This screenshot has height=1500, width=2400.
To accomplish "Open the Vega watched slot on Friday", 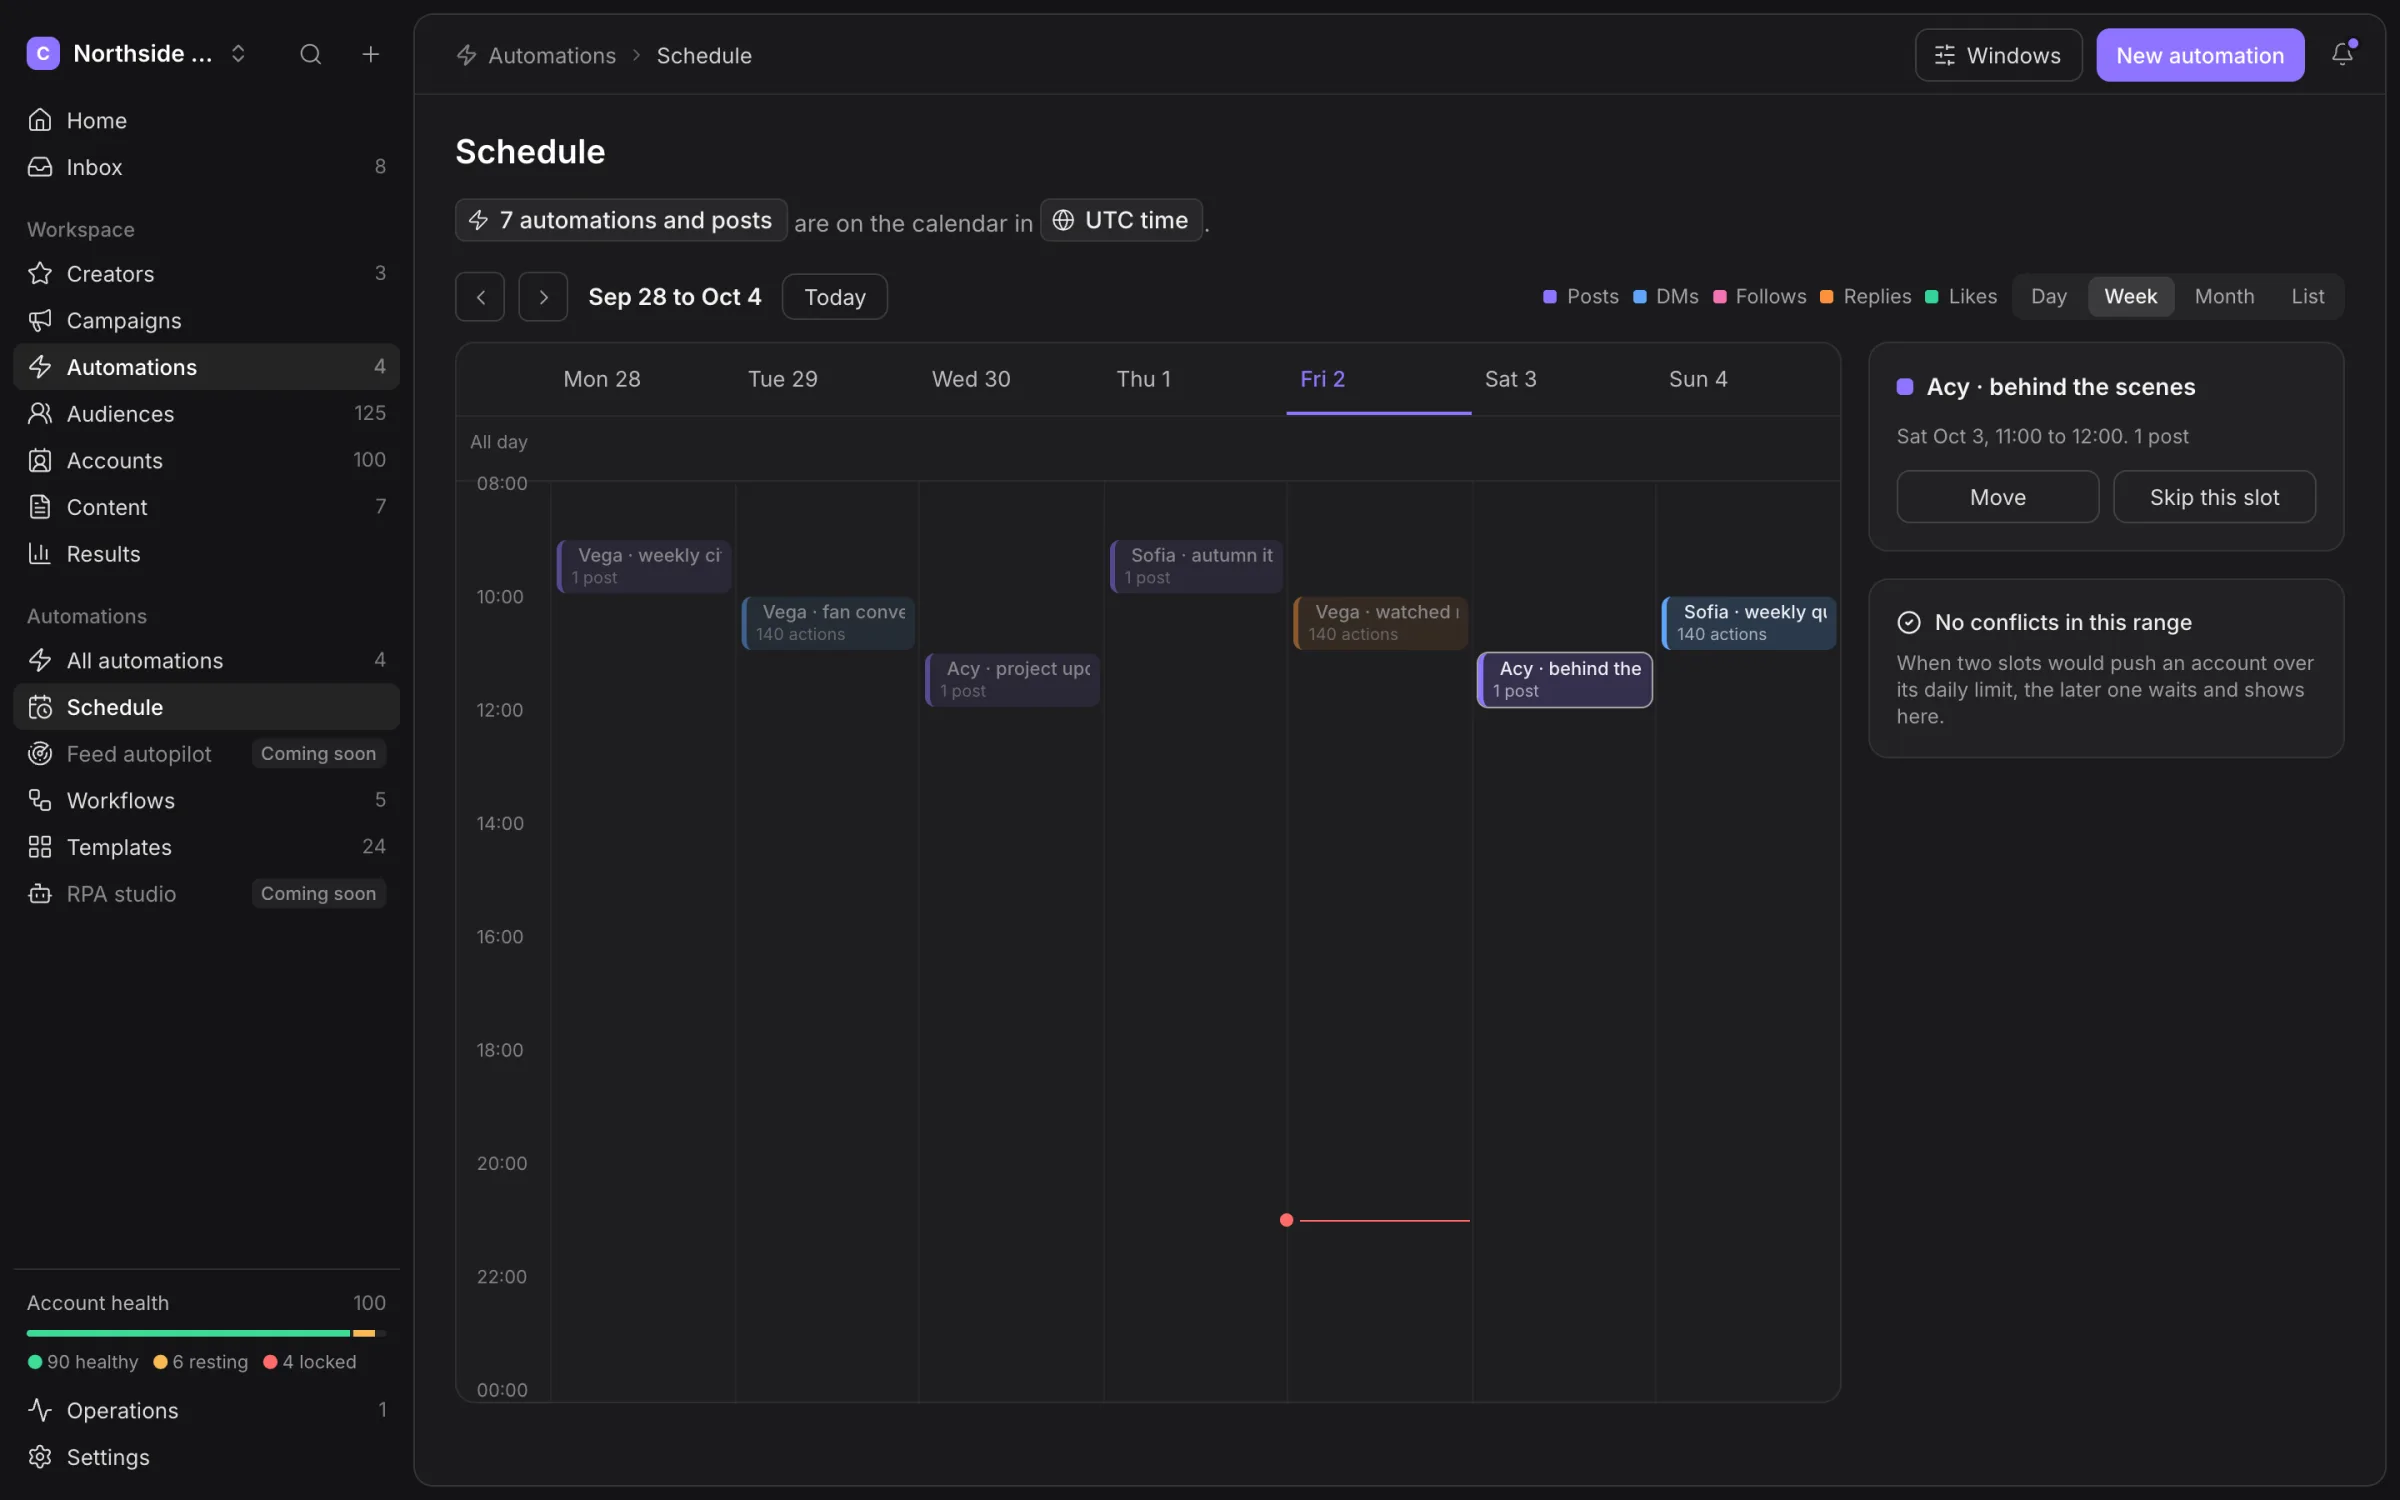I will (1380, 622).
